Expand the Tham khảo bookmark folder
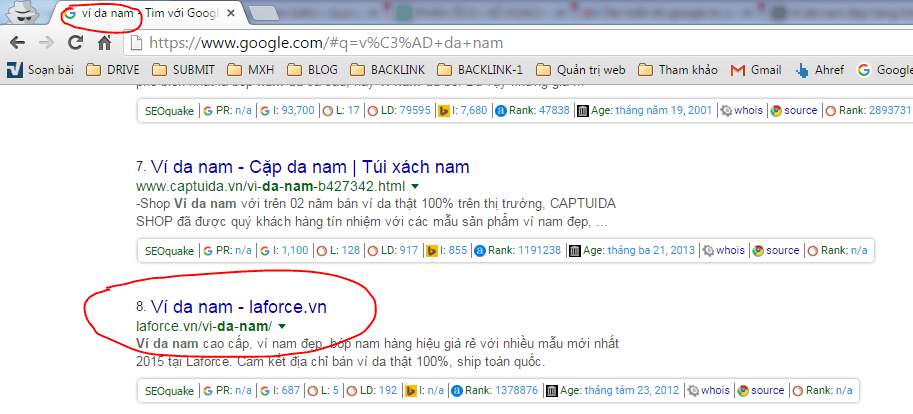Image resolution: width=913 pixels, height=414 pixels. pos(678,70)
